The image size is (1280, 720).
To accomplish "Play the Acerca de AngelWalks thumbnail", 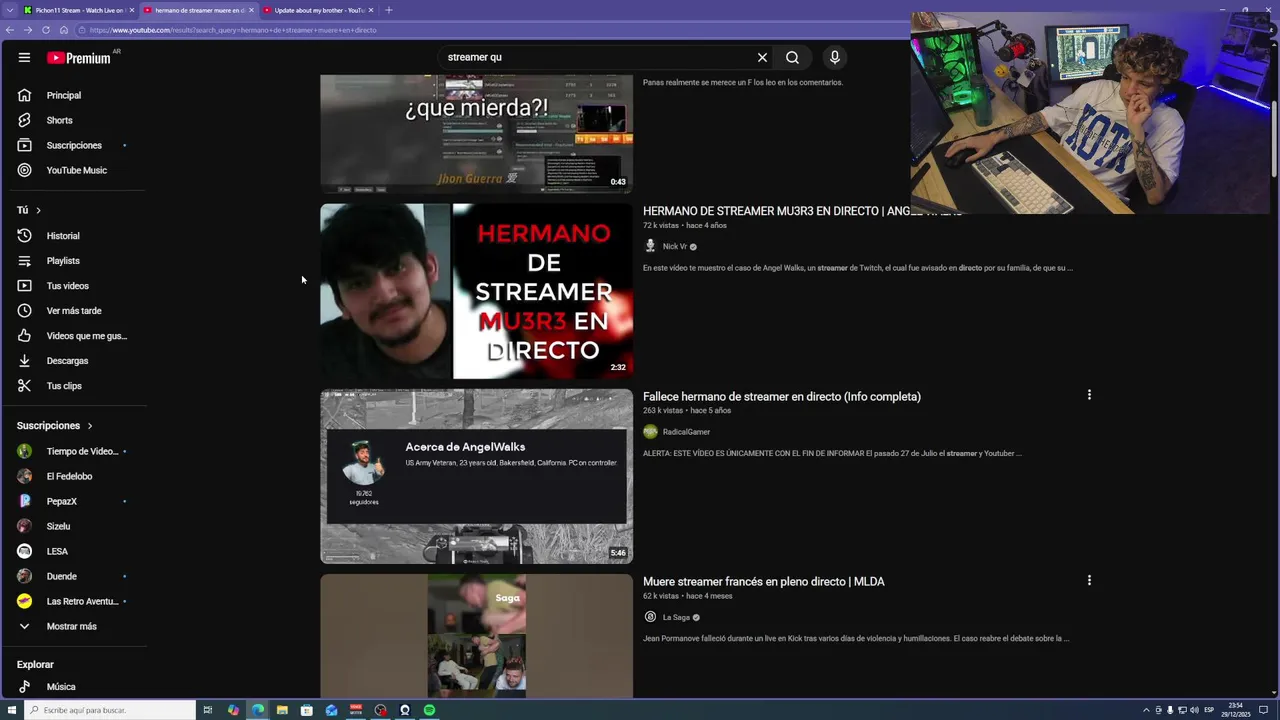I will point(476,476).
